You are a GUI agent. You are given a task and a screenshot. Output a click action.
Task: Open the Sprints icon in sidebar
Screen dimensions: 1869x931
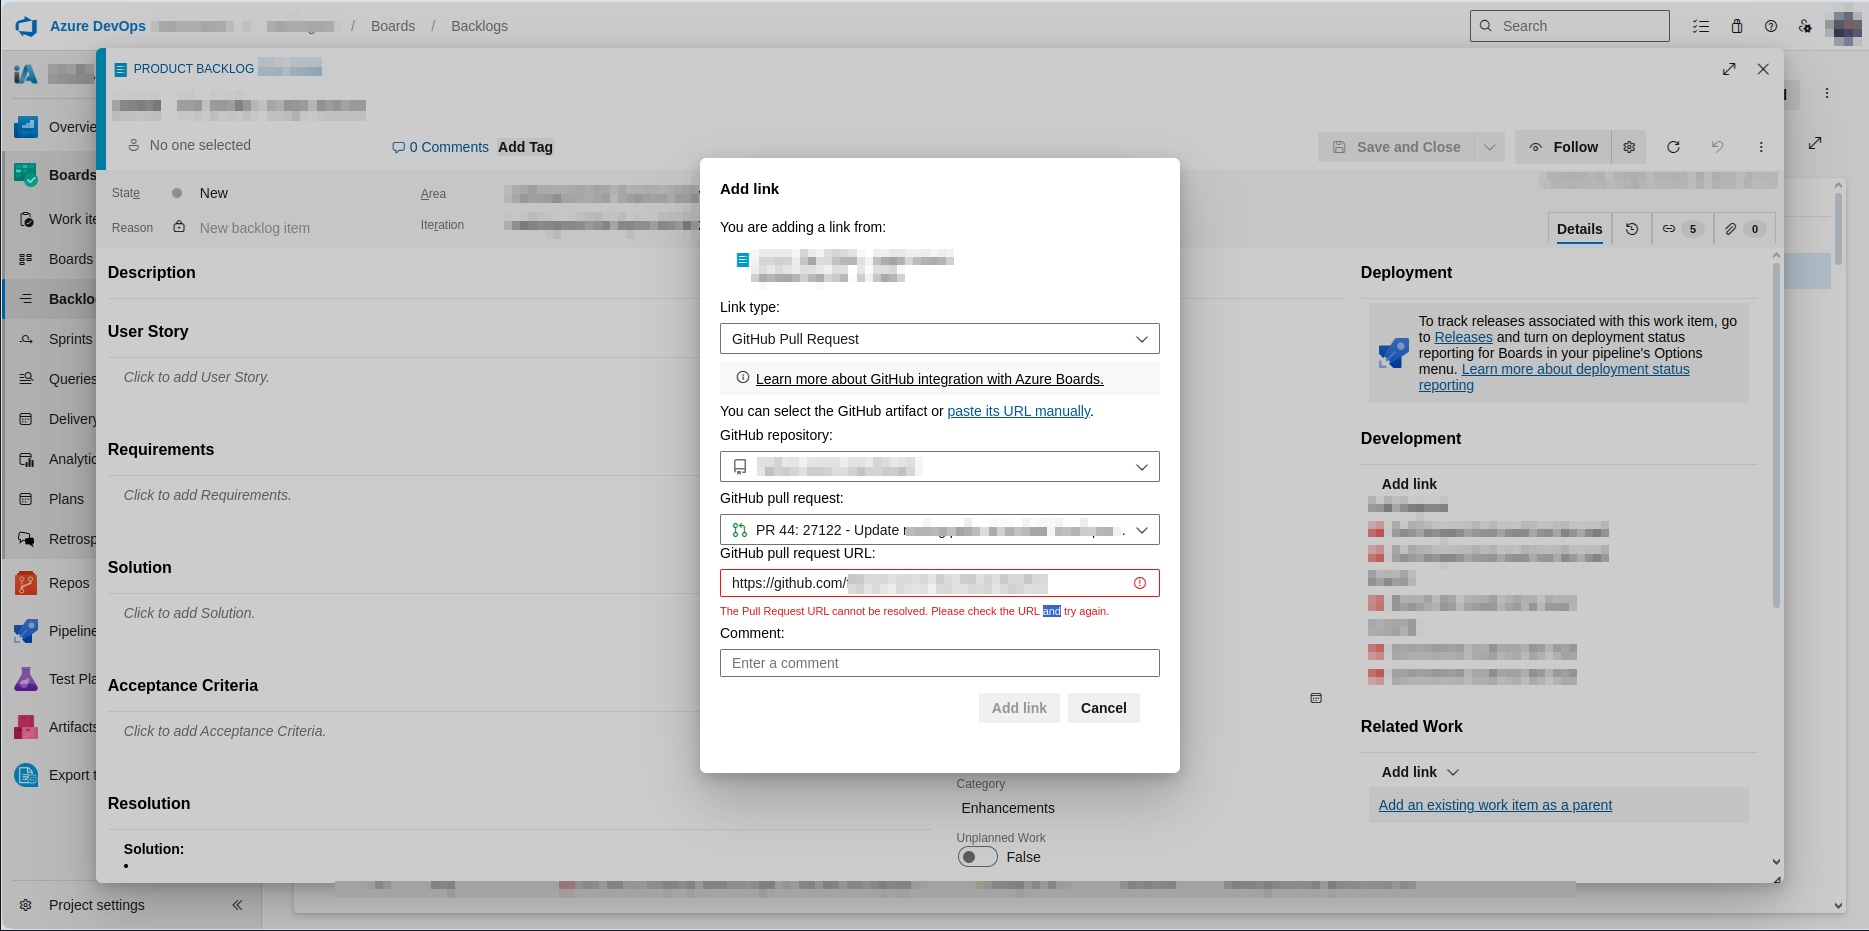[x=26, y=339]
